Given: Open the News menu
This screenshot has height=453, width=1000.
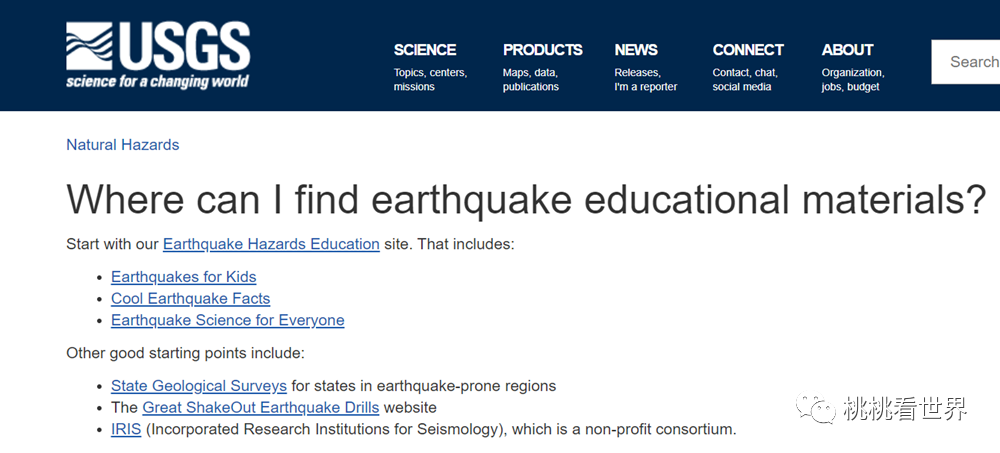Looking at the screenshot, I should [x=636, y=50].
